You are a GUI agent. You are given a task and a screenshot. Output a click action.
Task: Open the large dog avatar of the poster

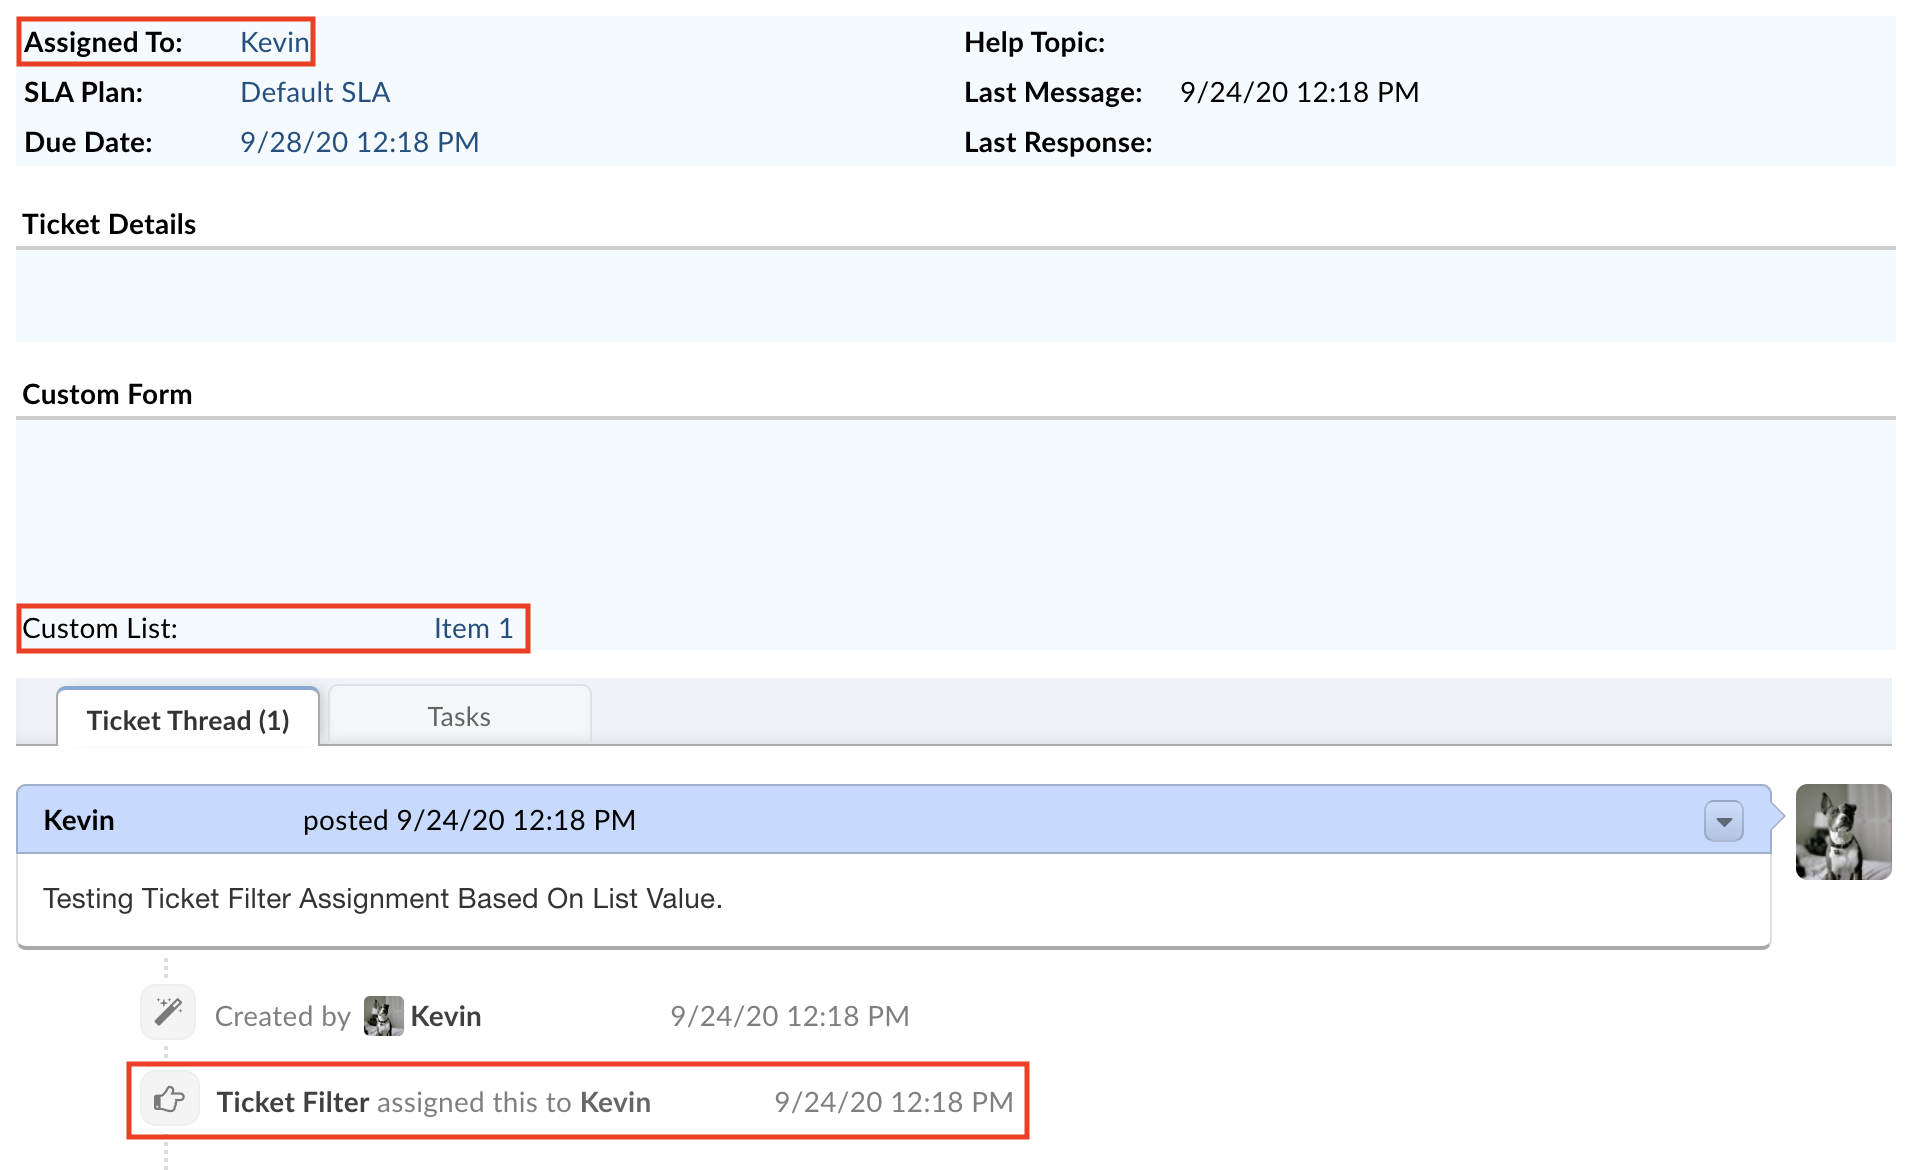click(x=1842, y=832)
